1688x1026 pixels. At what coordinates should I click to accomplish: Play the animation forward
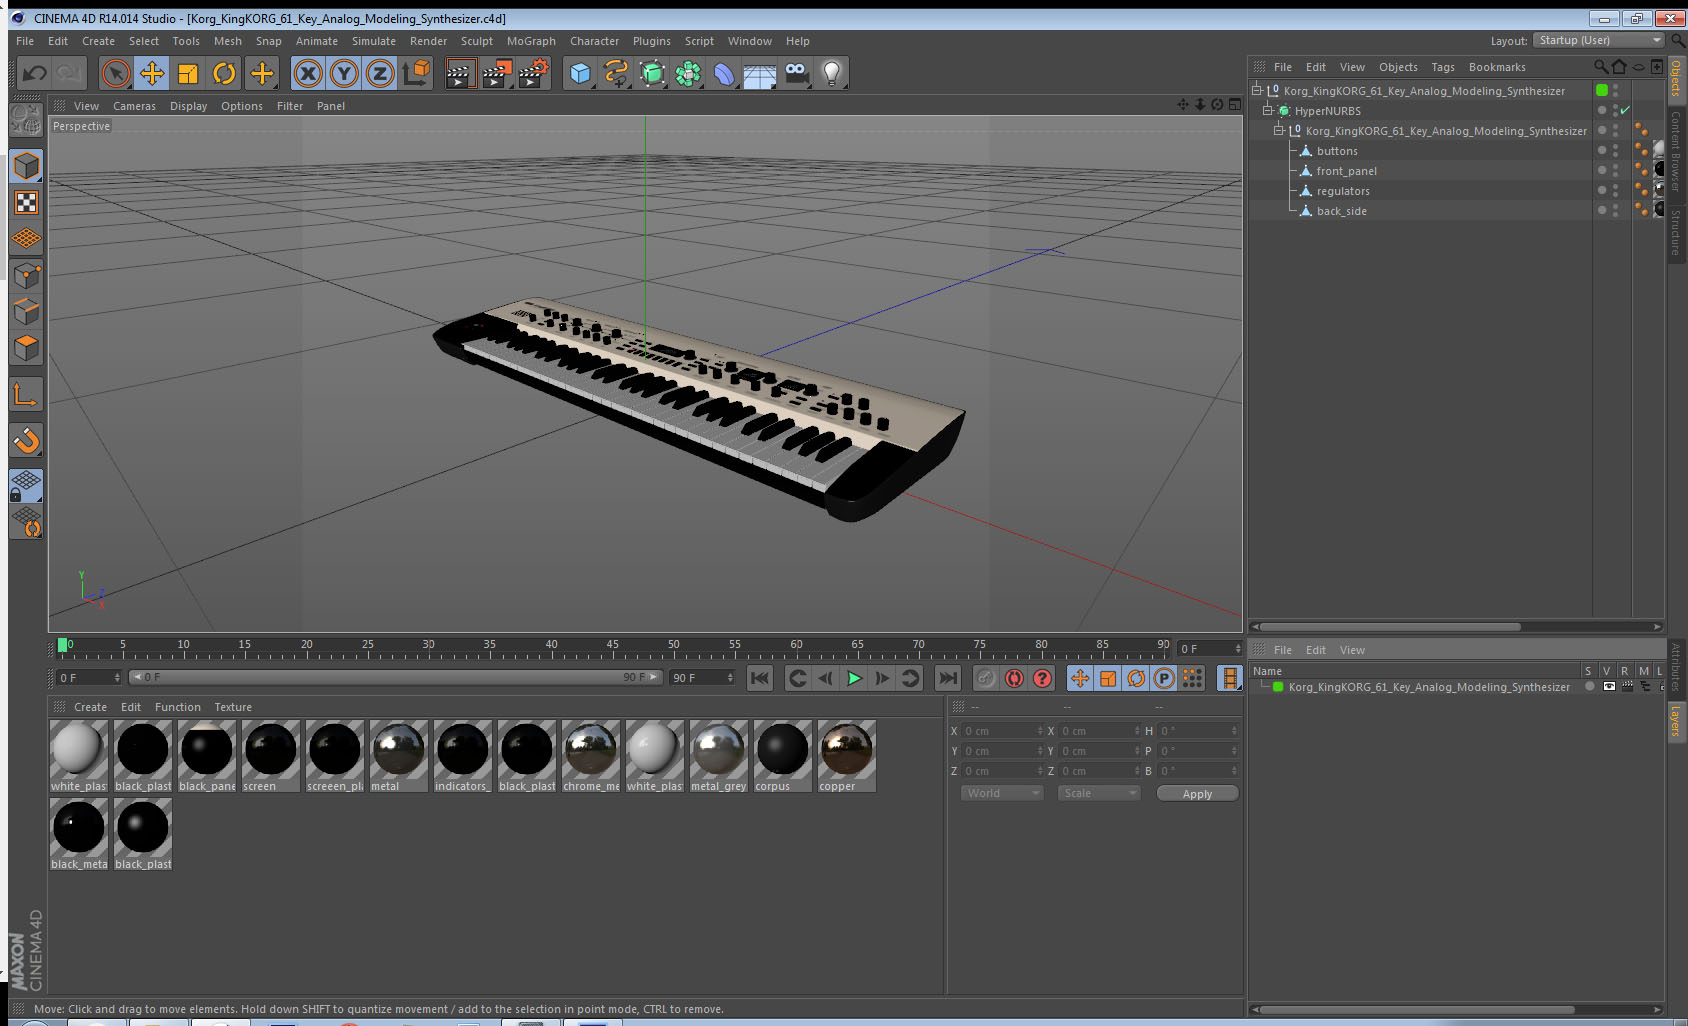854,678
